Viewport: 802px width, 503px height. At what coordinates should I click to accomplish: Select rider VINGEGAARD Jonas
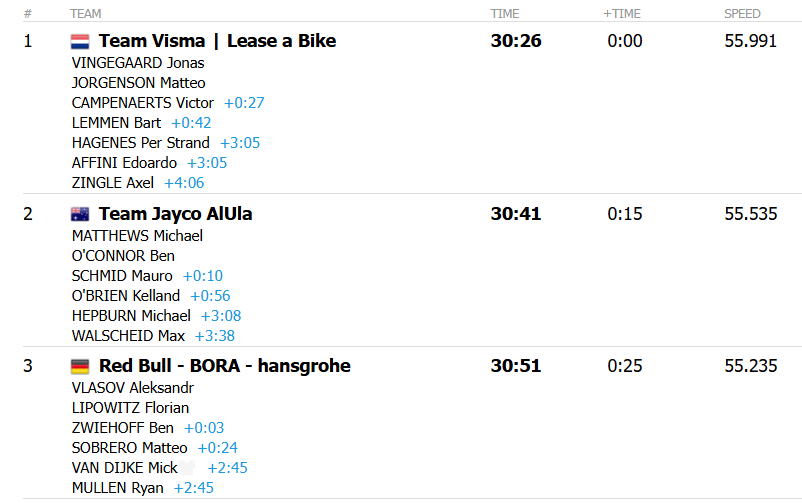coord(138,63)
